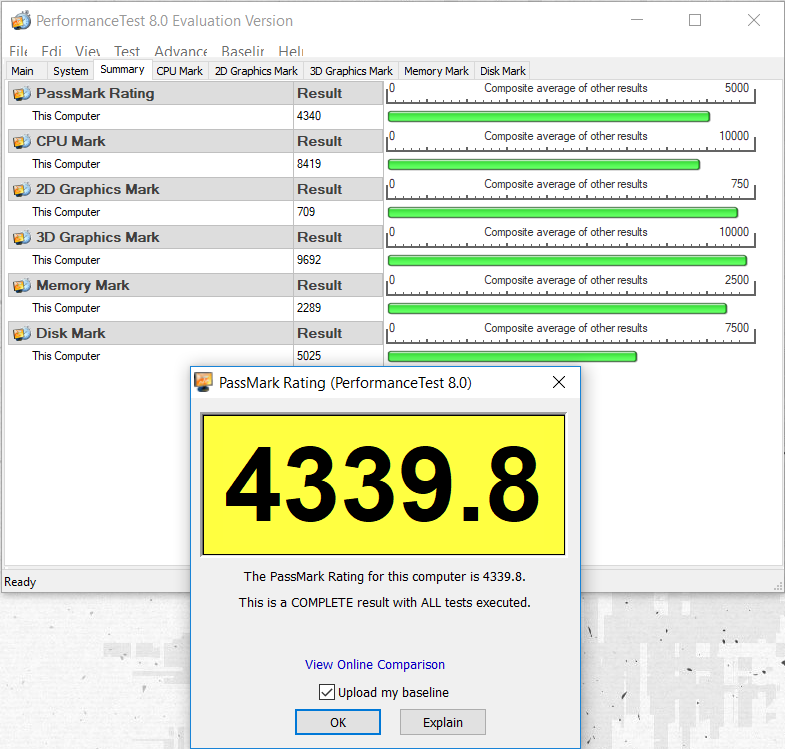Click the Disk Mark green result bar
Screen dimensions: 785x749
click(x=512, y=356)
